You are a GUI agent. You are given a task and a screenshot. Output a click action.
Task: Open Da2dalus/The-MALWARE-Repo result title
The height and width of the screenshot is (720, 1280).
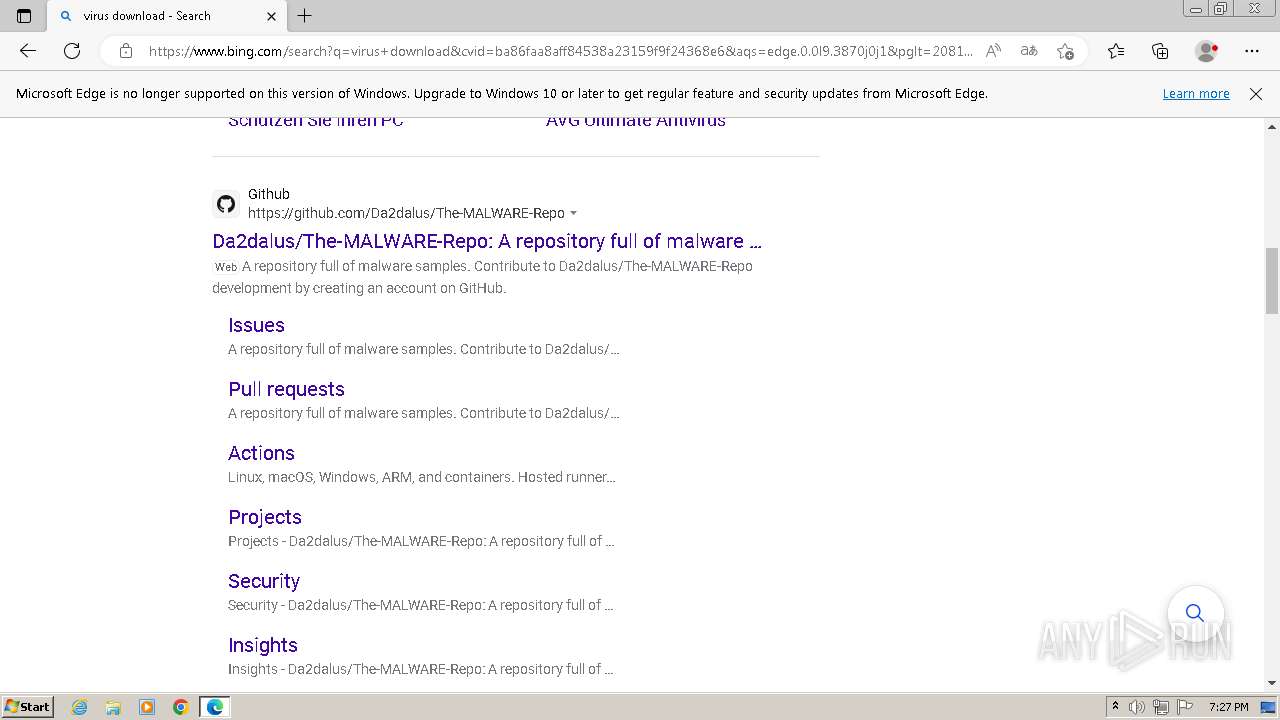(487, 241)
